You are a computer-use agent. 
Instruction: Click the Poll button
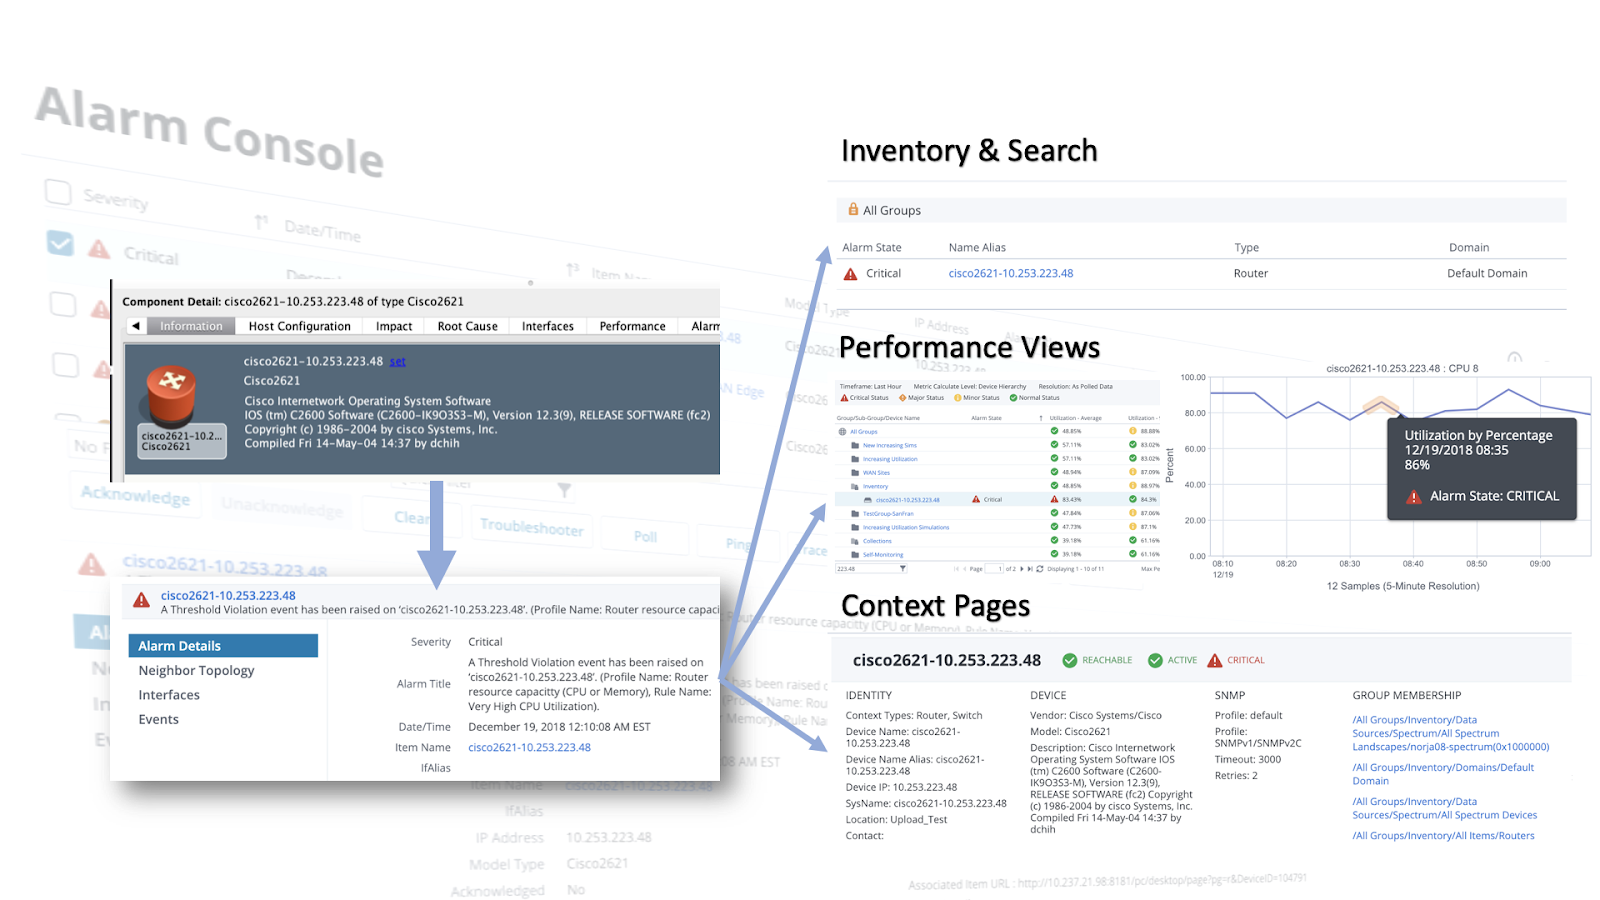(645, 537)
